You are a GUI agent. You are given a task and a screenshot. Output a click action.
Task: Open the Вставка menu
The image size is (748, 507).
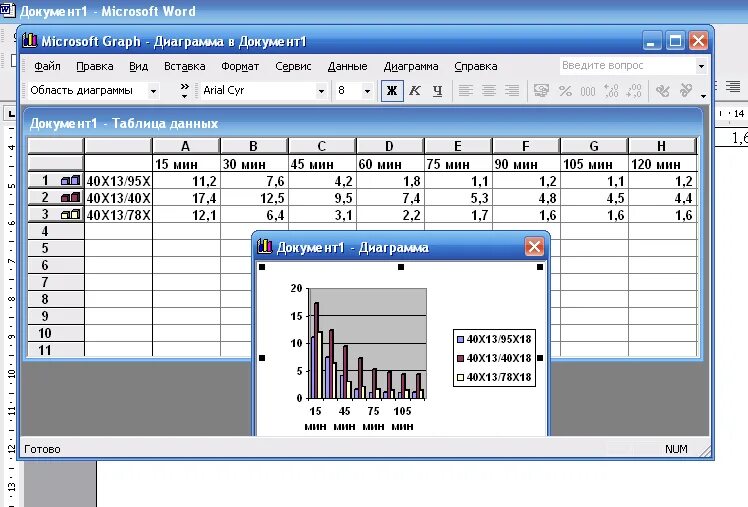tap(185, 66)
